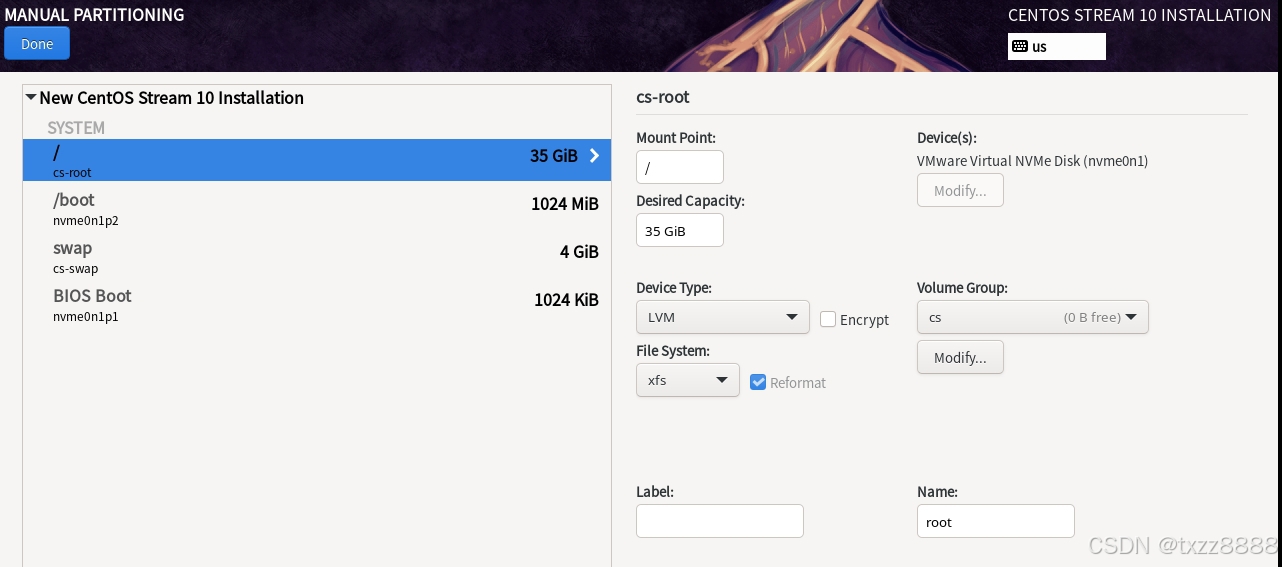
Task: Click VMware Virtual NVMe Disk text
Action: click(1032, 160)
